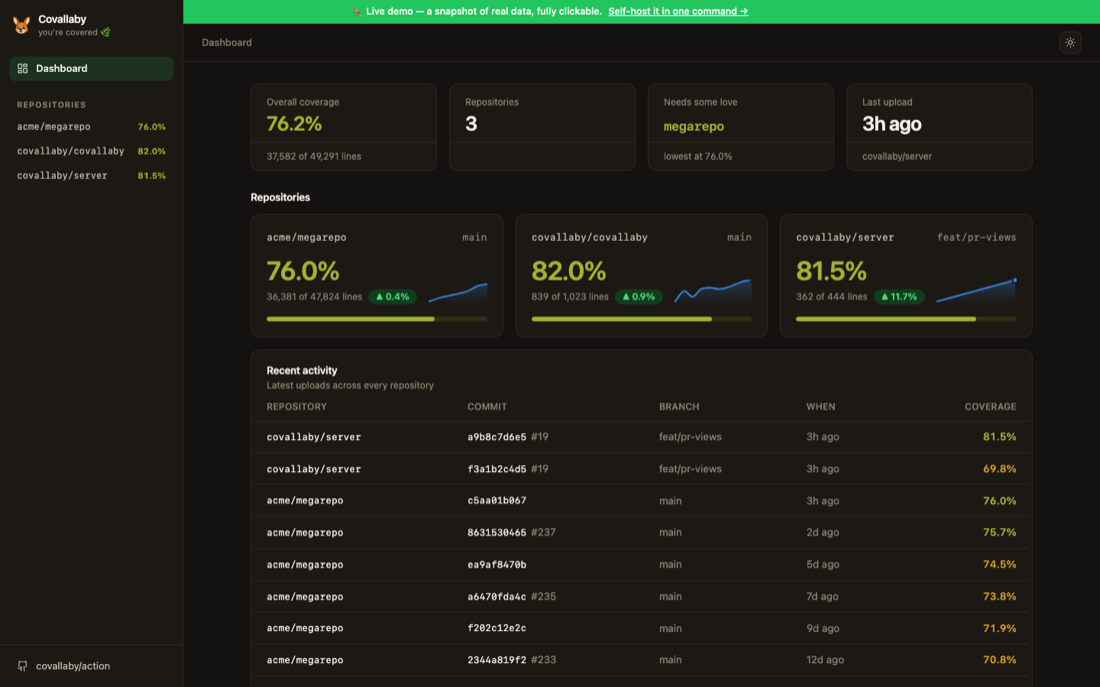Click the '37,582 of 49,291 lines' text
This screenshot has height=687, width=1100.
pos(314,156)
